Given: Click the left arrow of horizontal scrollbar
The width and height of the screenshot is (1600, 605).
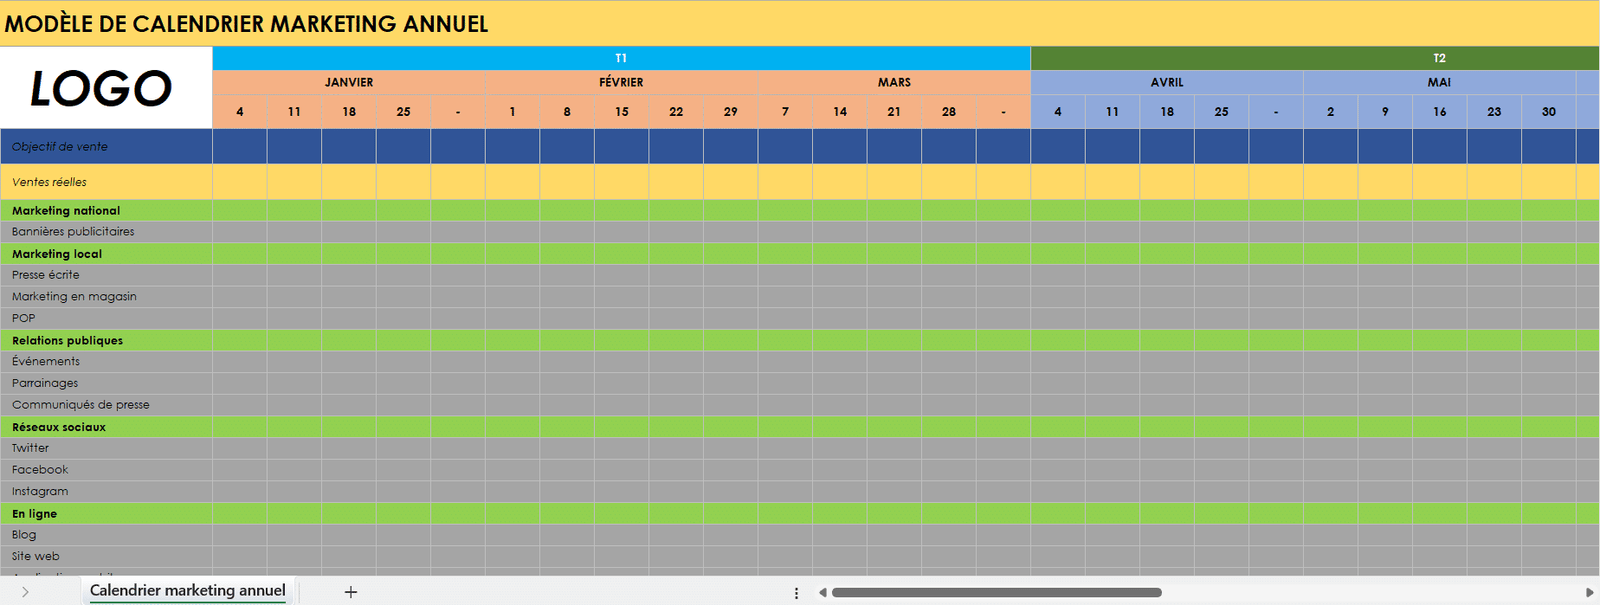Looking at the screenshot, I should [x=822, y=593].
